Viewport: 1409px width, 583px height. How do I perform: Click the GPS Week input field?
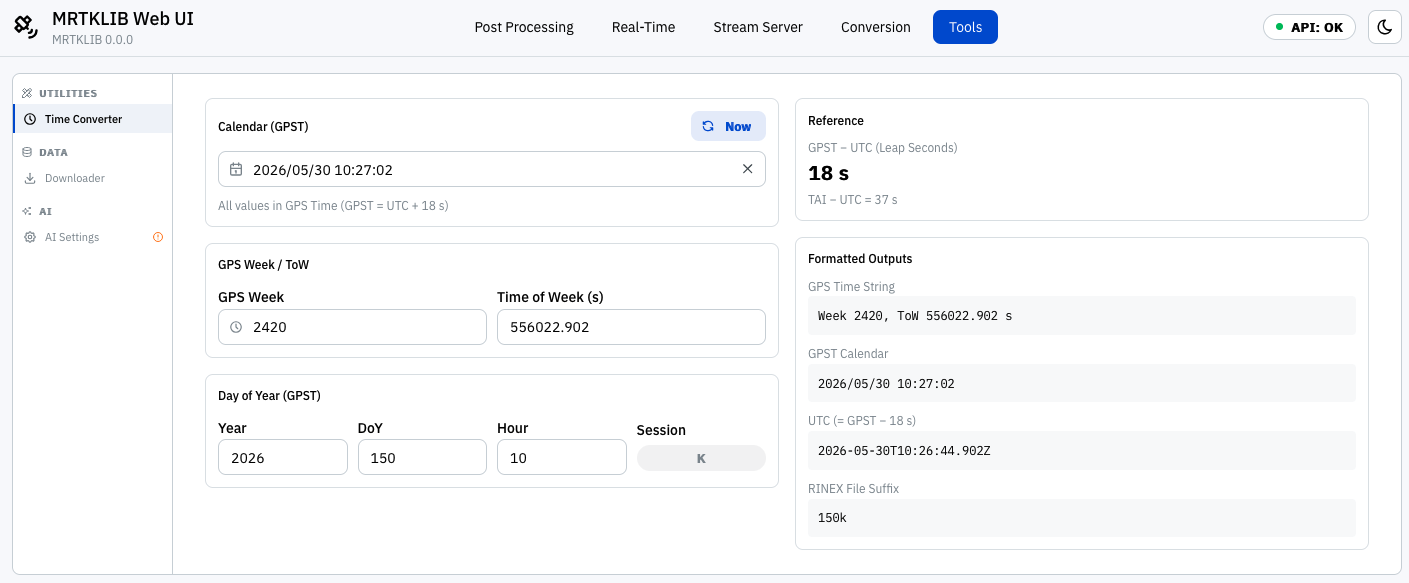(x=352, y=327)
